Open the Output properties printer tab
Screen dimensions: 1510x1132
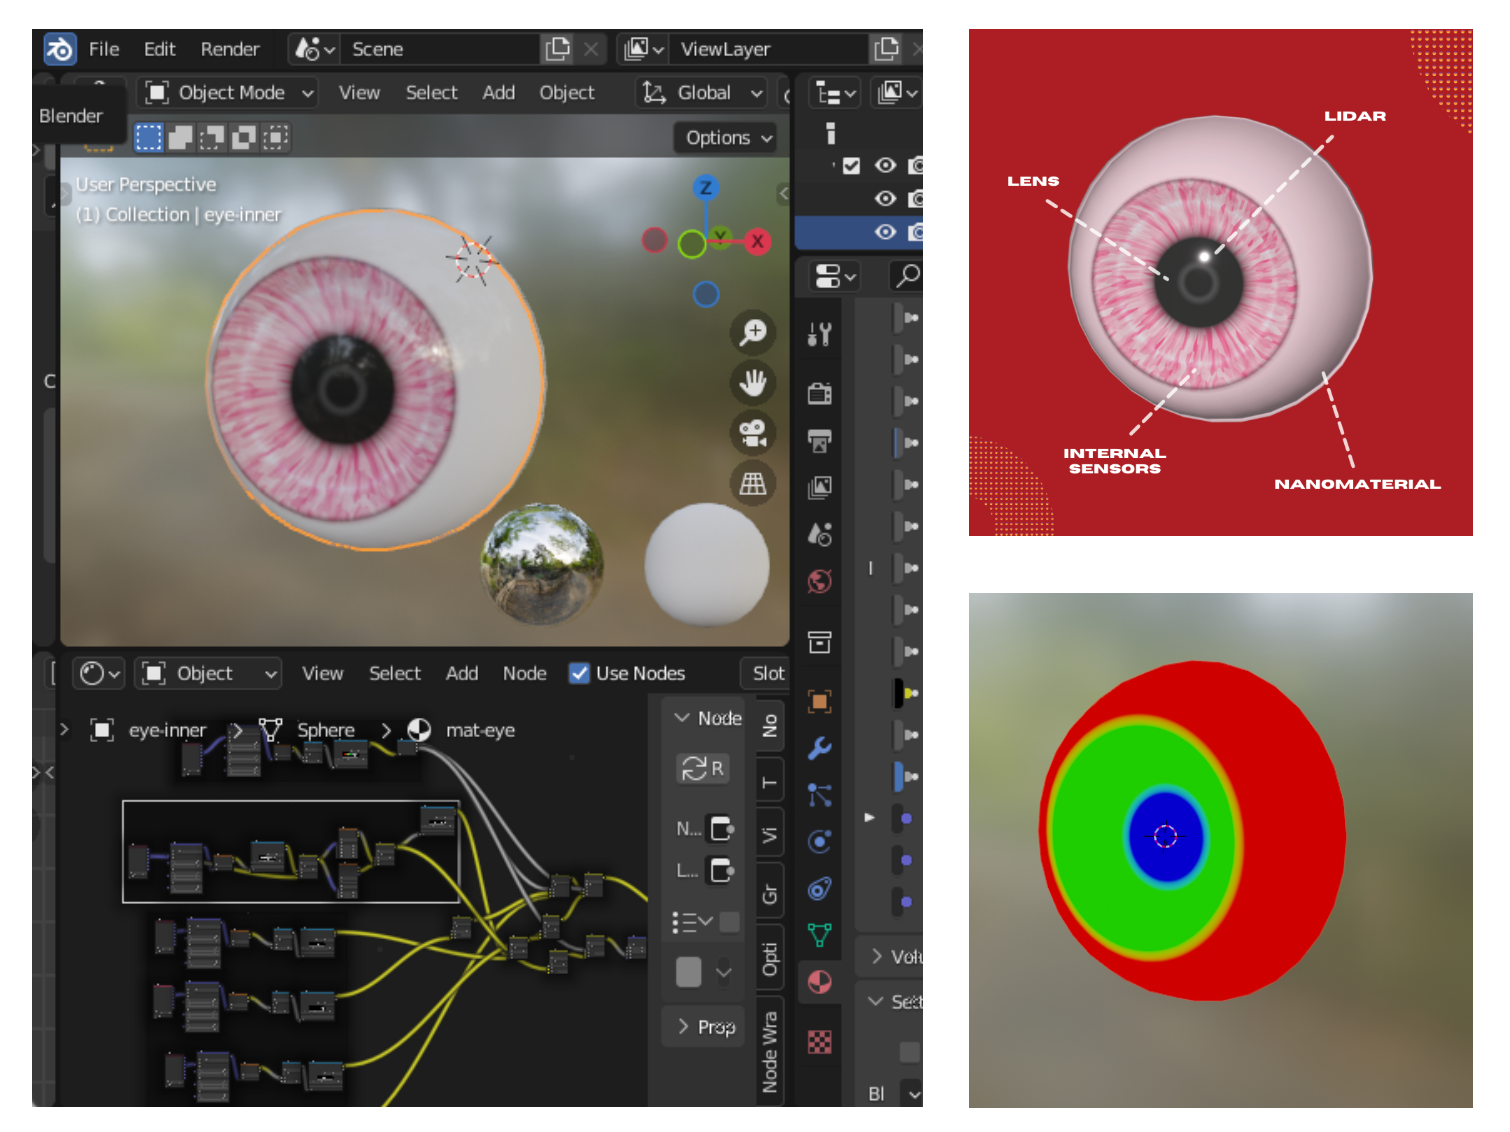820,440
